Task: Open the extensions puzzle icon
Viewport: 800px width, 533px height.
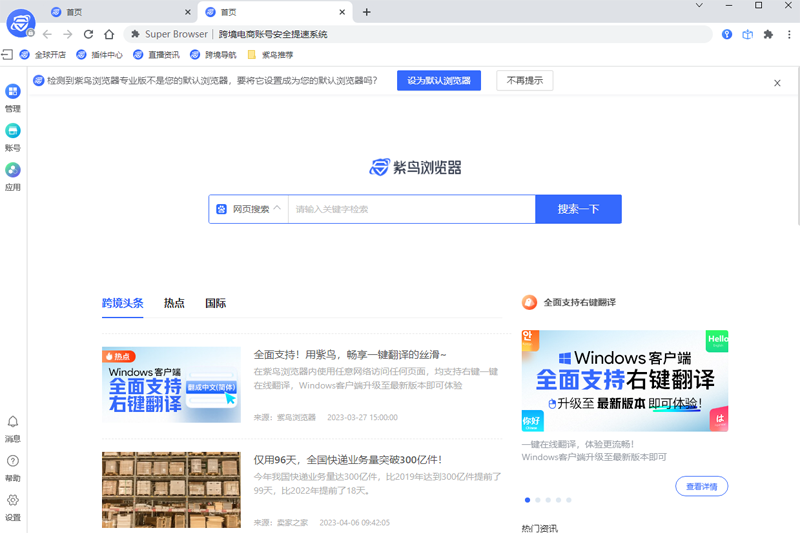Action: click(x=768, y=34)
